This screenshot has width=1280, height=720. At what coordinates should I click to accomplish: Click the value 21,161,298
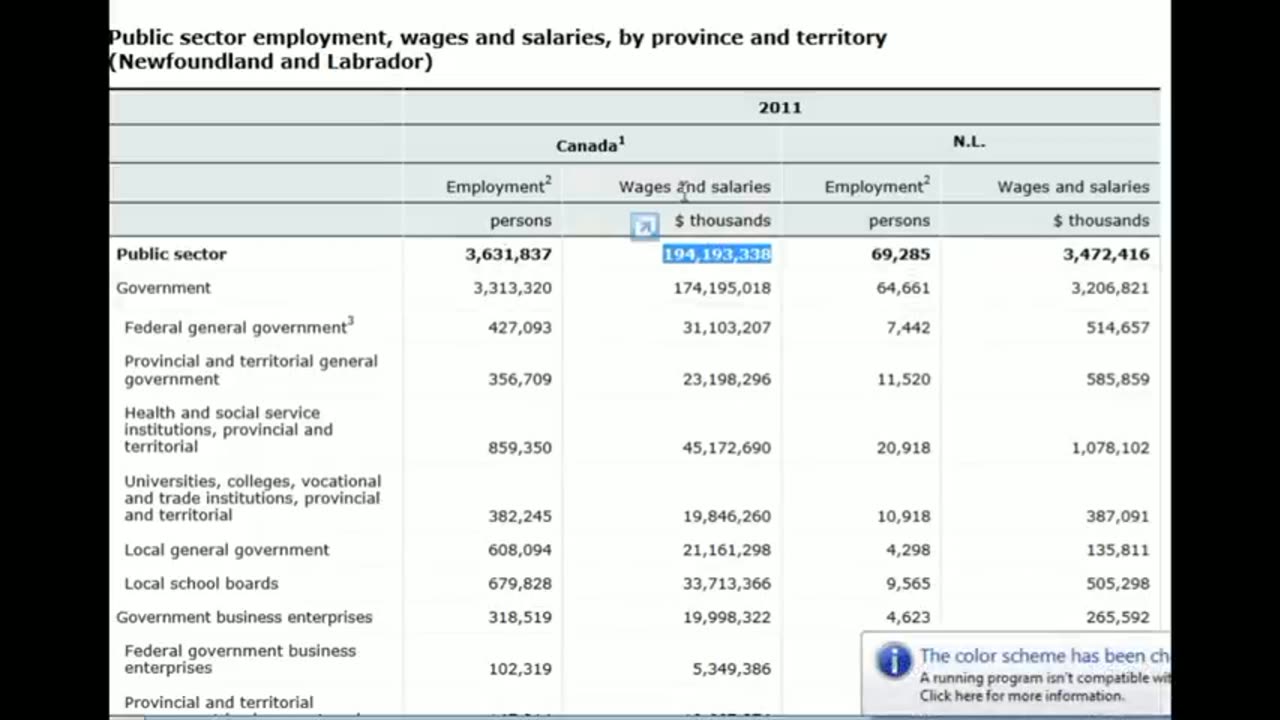pos(727,550)
